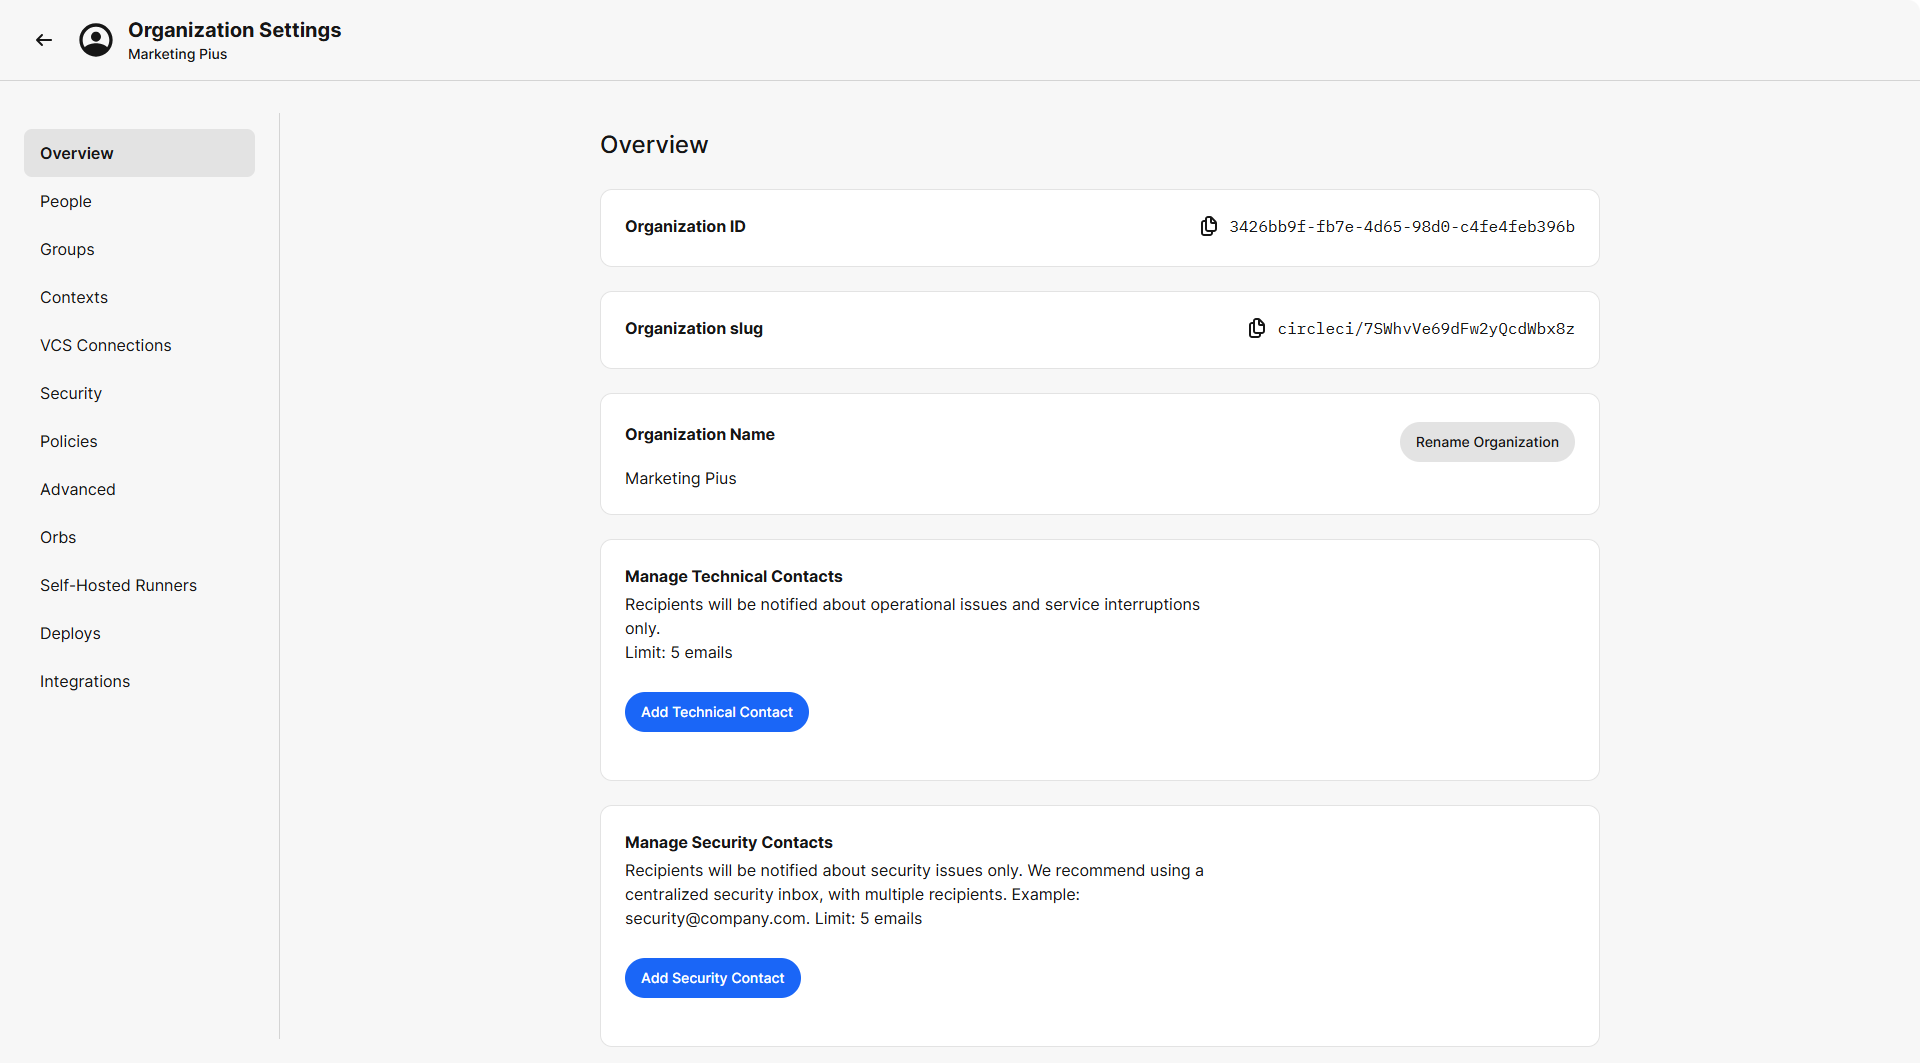
Task: Open Self-Hosted Runners page
Action: [x=118, y=585]
